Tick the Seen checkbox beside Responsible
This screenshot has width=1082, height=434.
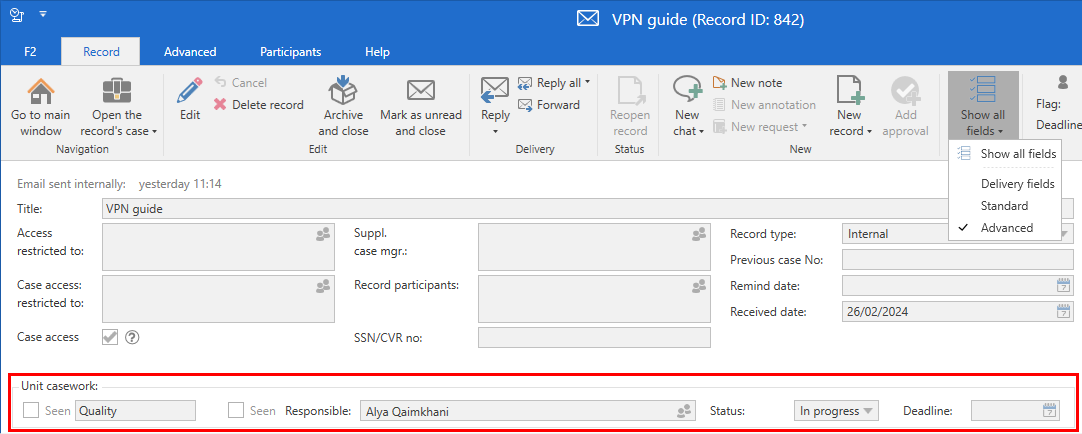coord(236,410)
